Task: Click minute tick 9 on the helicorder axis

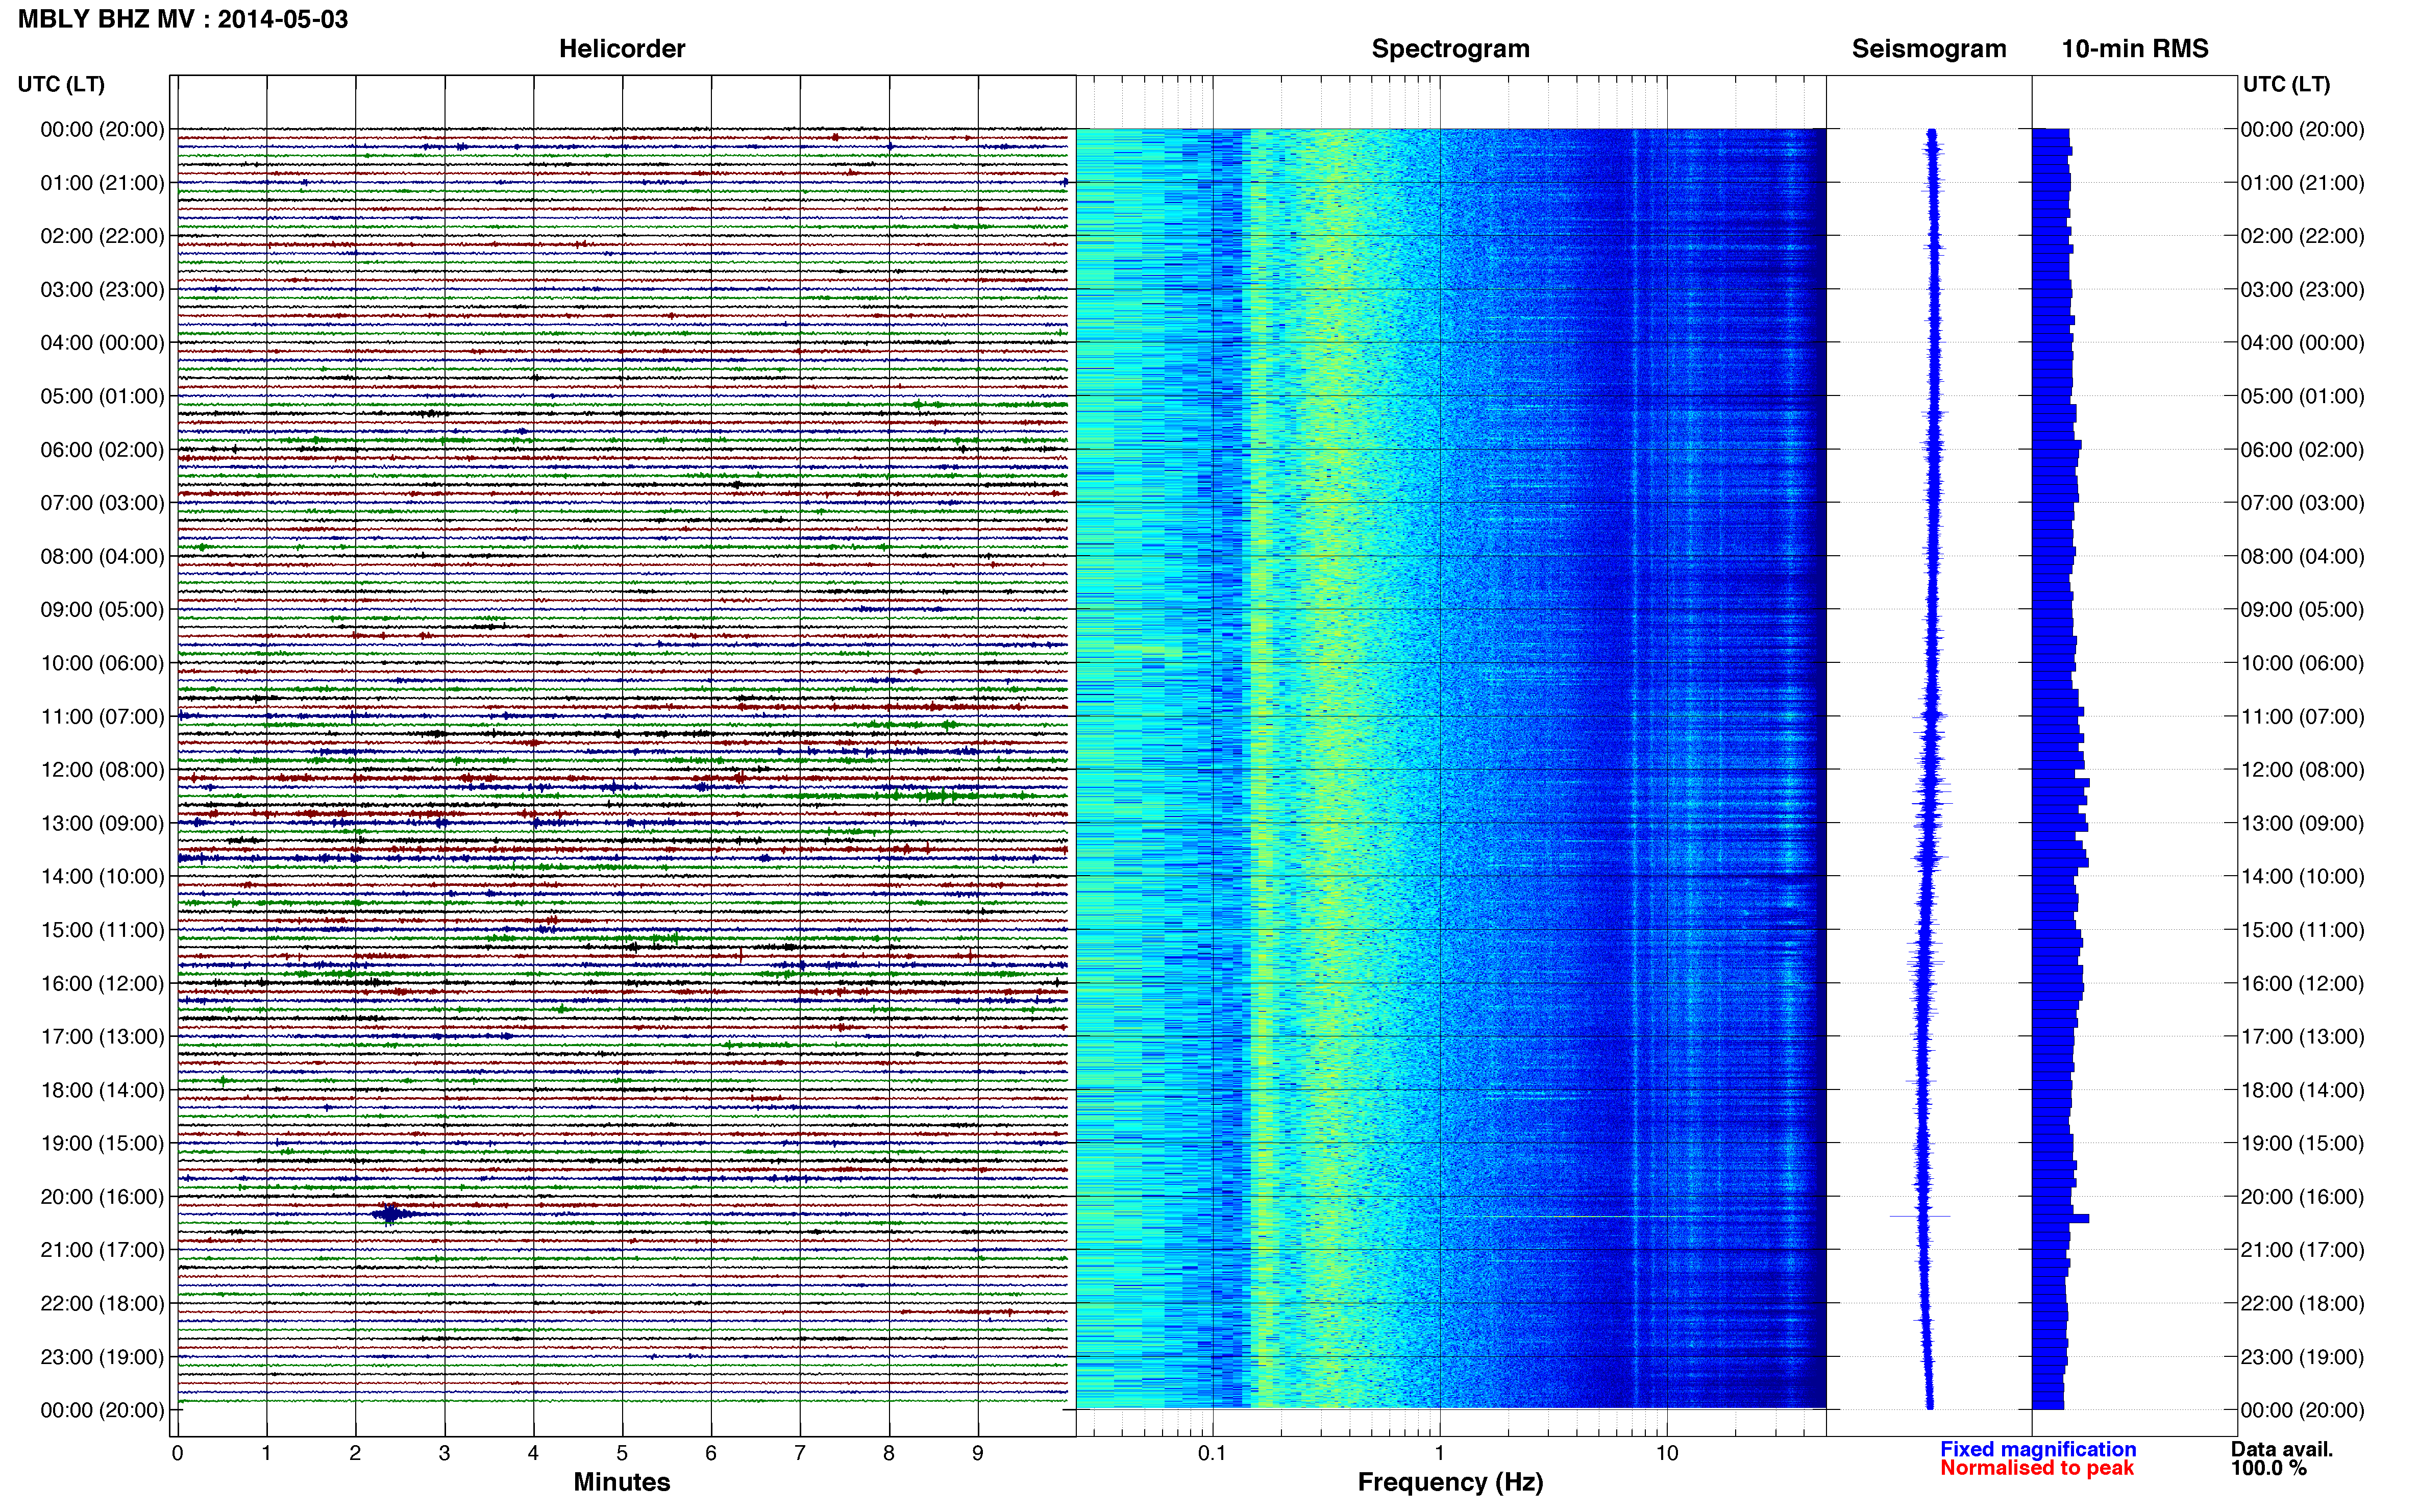Action: click(978, 1453)
